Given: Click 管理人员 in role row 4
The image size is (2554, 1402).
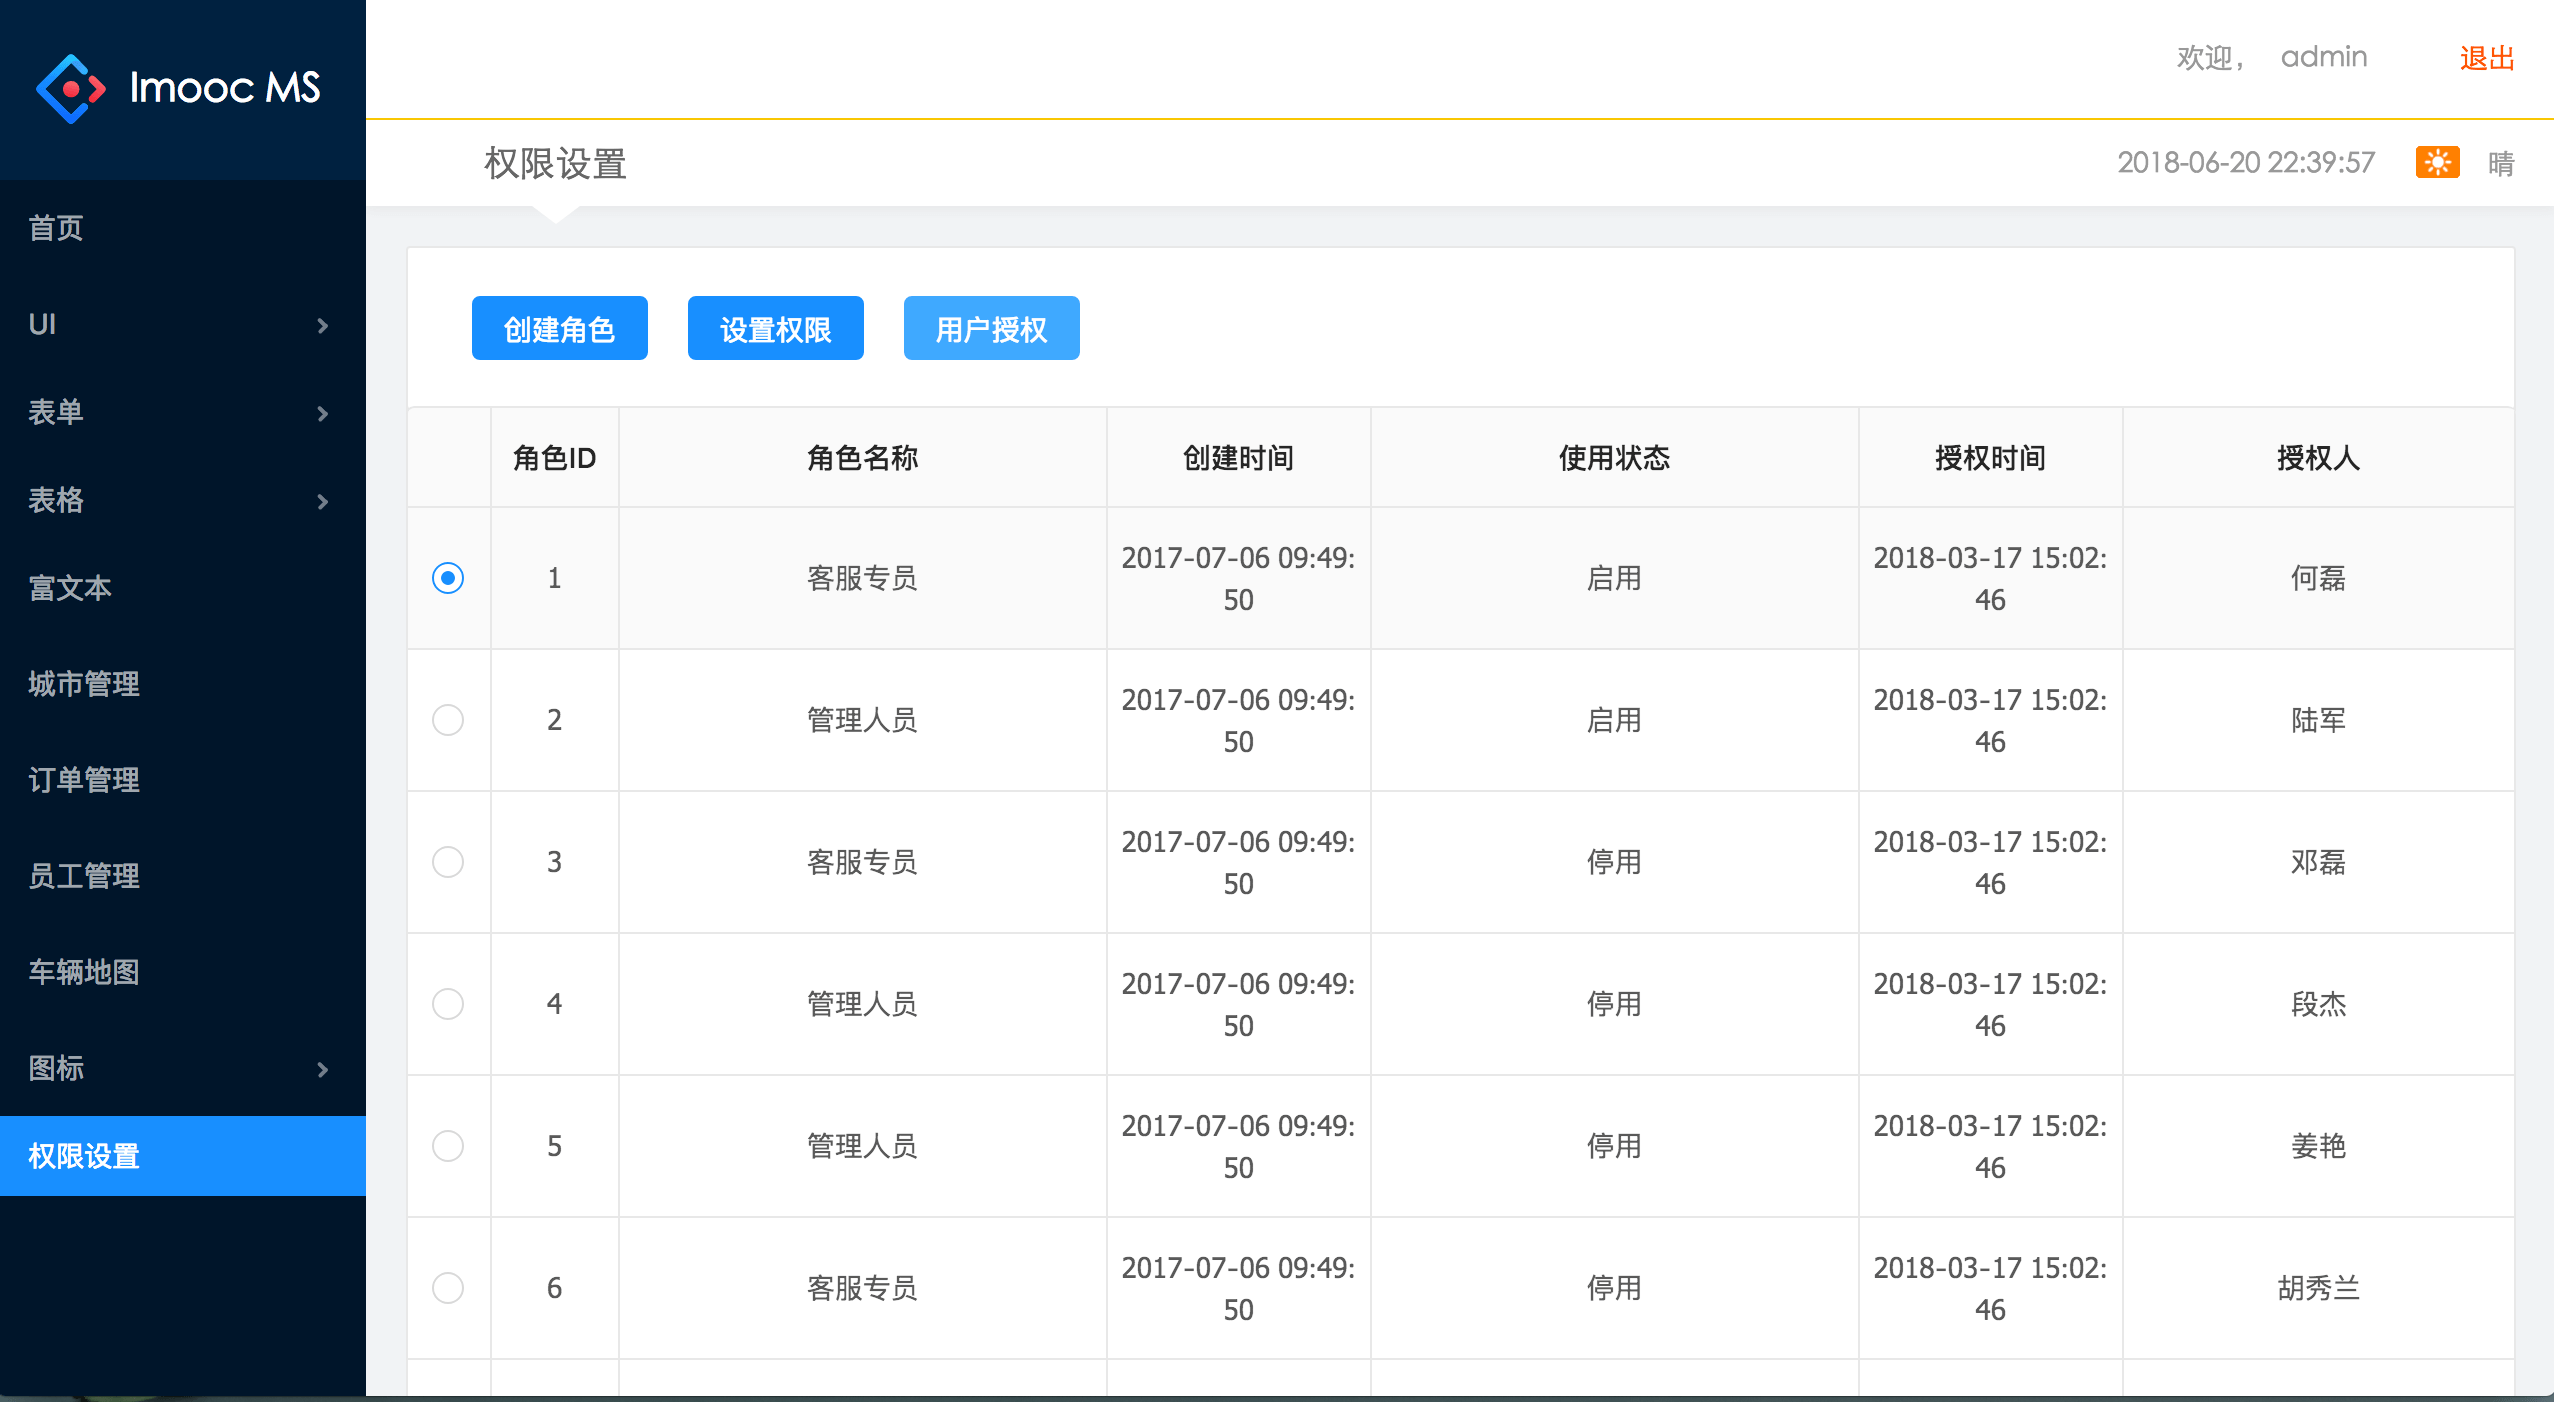Looking at the screenshot, I should click(863, 1004).
